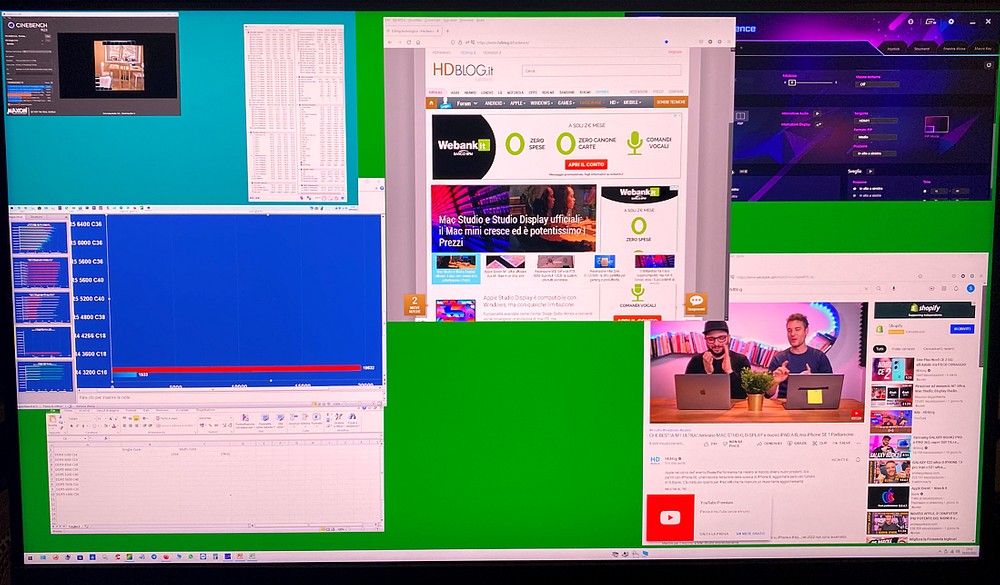Click the blue Shopify 'Iscriviti' button
Image resolution: width=1000 pixels, height=585 pixels.
click(962, 329)
